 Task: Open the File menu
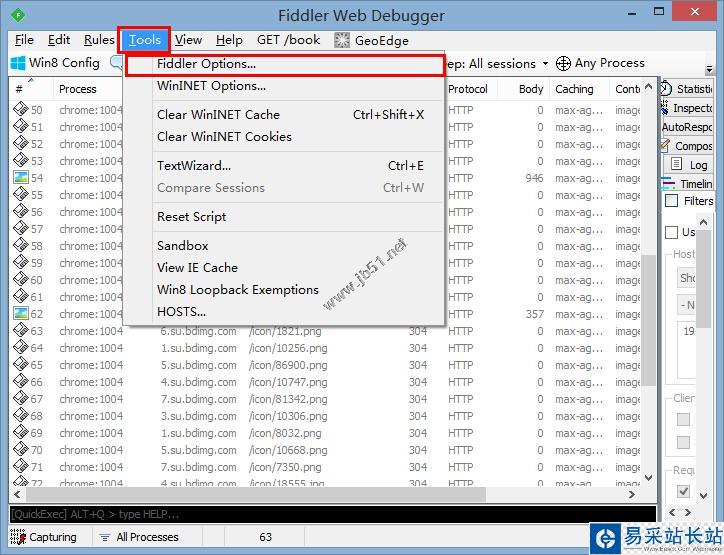[x=24, y=40]
